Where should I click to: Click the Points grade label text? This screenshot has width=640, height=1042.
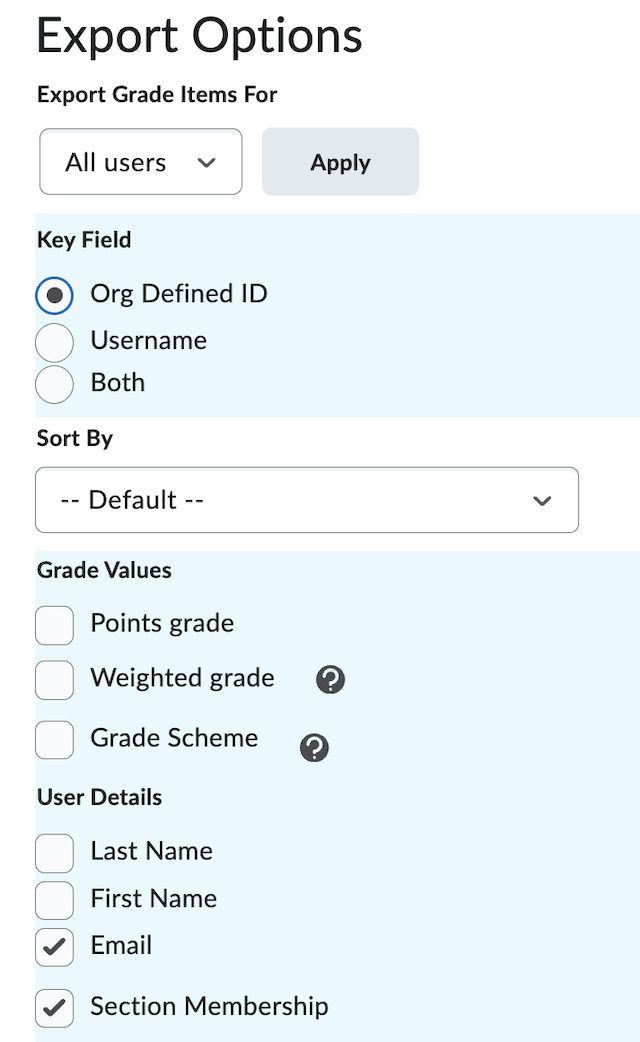coord(162,623)
